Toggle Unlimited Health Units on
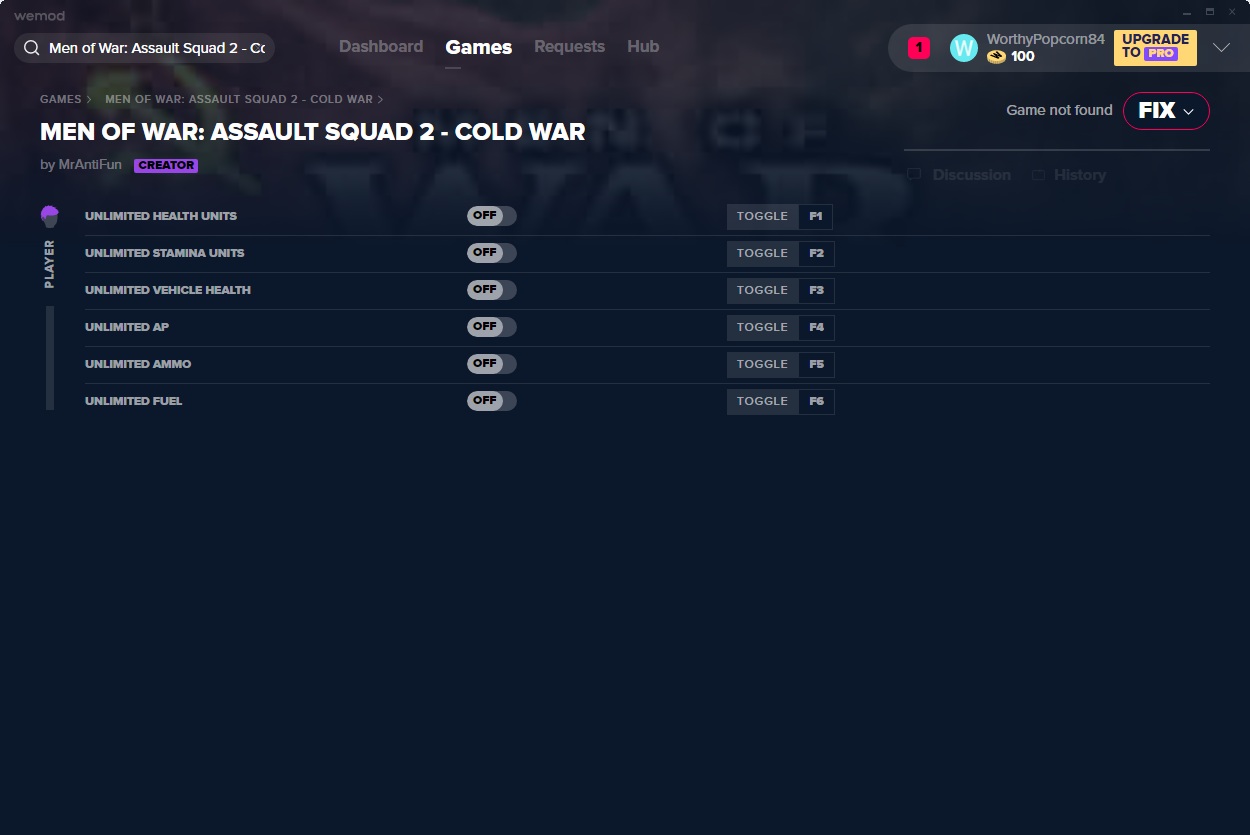 click(x=492, y=216)
